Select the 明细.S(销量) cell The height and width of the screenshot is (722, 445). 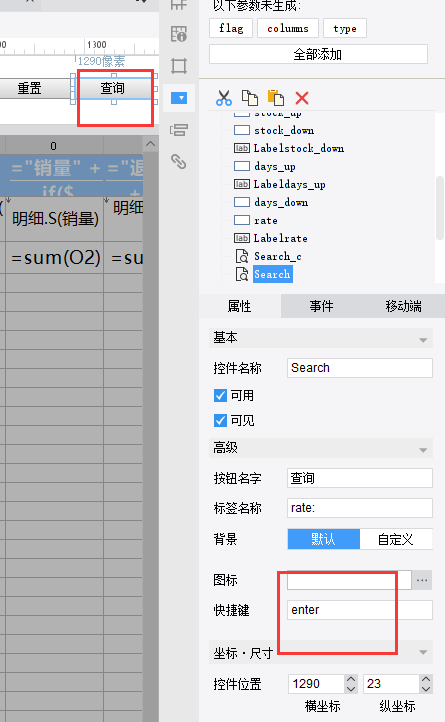tap(55, 218)
